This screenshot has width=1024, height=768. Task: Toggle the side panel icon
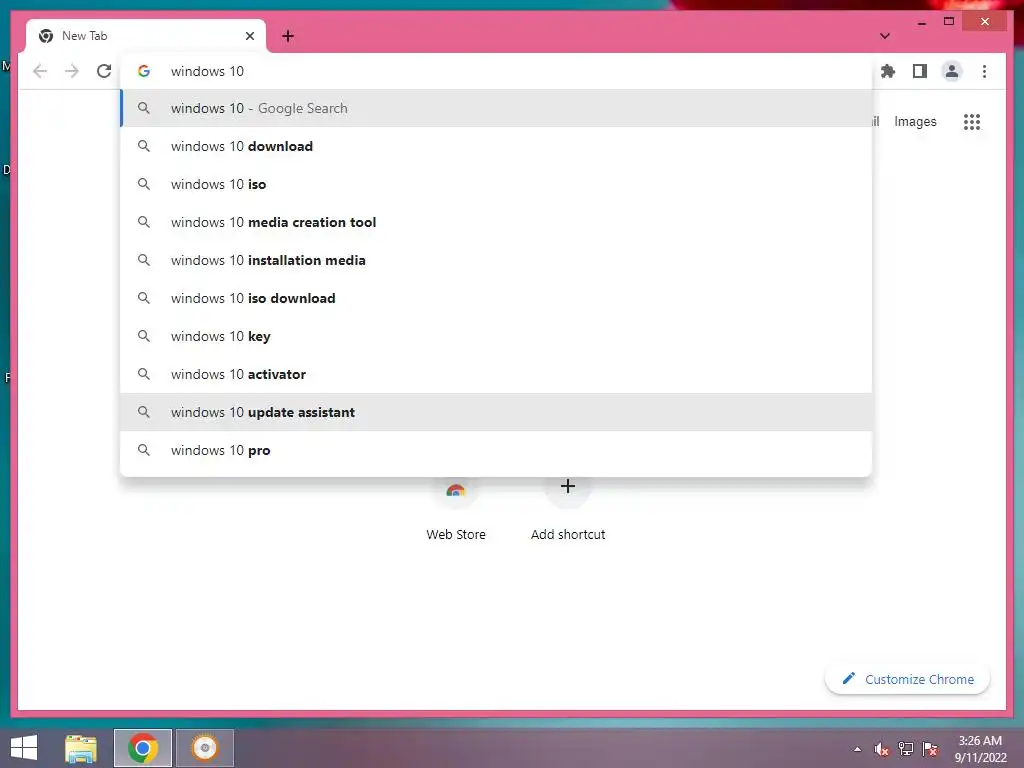pyautogui.click(x=920, y=71)
